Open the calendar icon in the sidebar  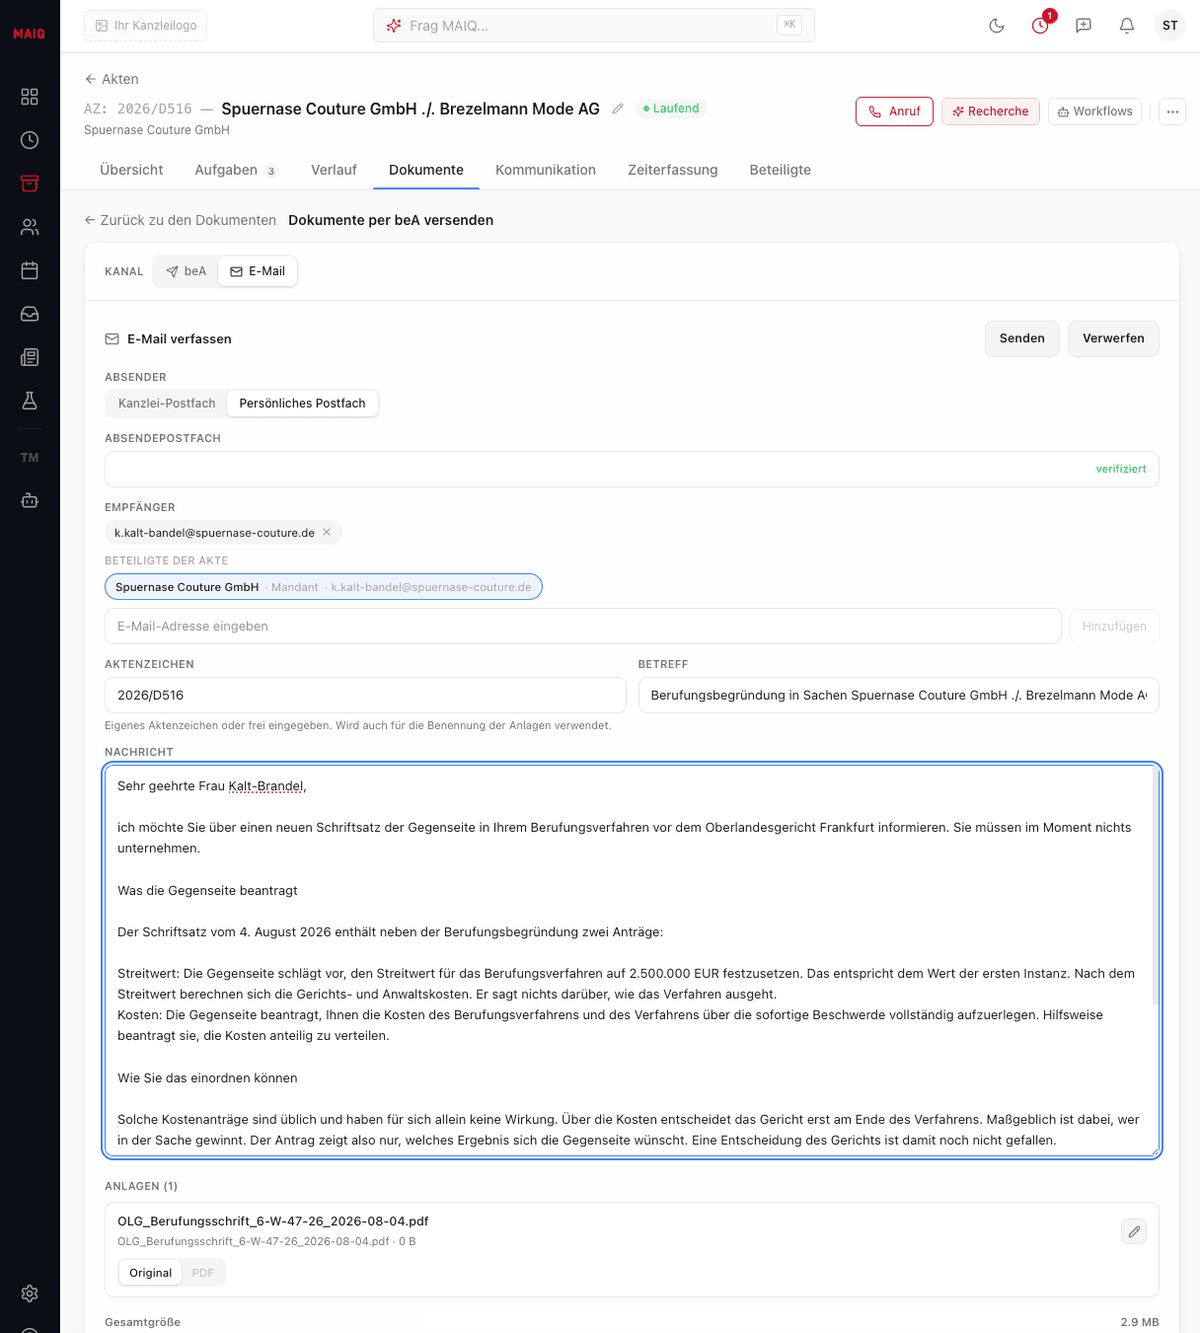coord(30,270)
